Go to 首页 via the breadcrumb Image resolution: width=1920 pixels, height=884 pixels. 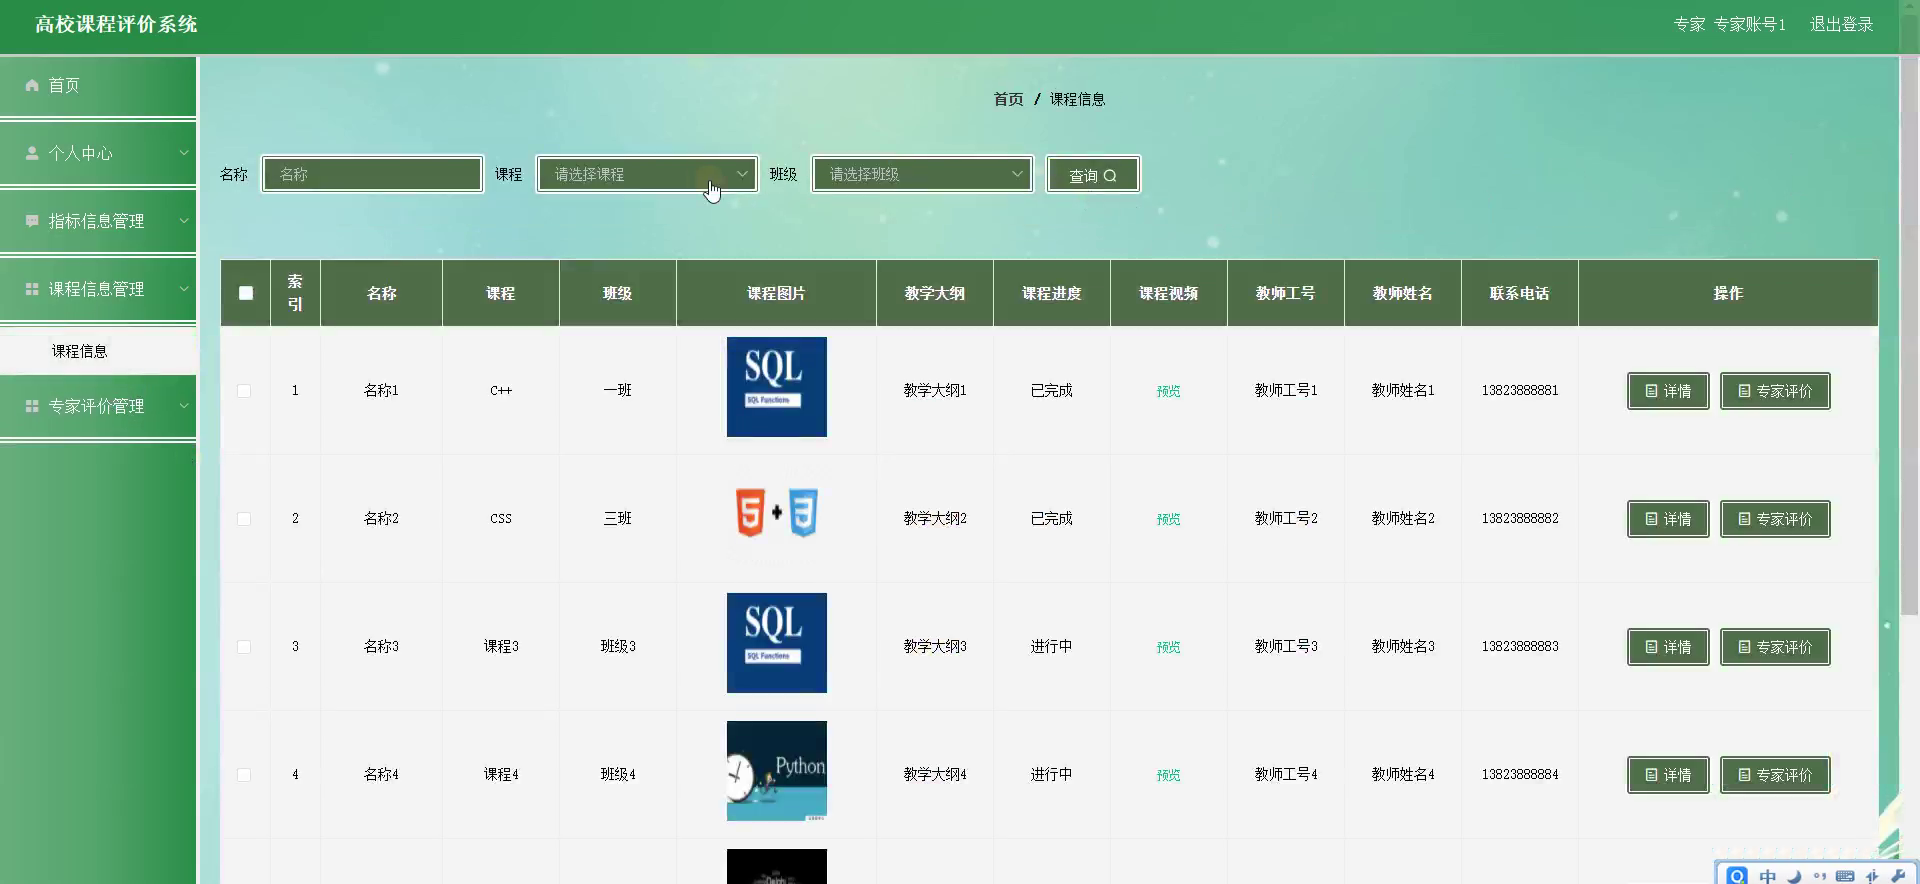pos(1008,99)
